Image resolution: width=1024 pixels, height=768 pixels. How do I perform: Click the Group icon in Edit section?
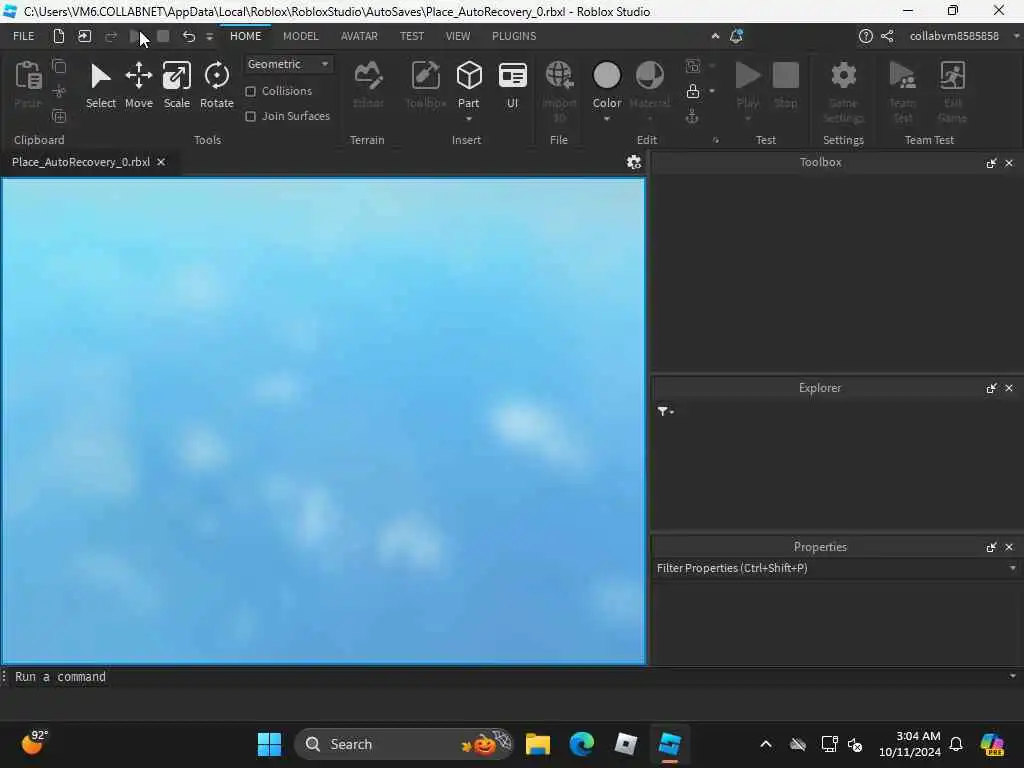click(x=693, y=66)
